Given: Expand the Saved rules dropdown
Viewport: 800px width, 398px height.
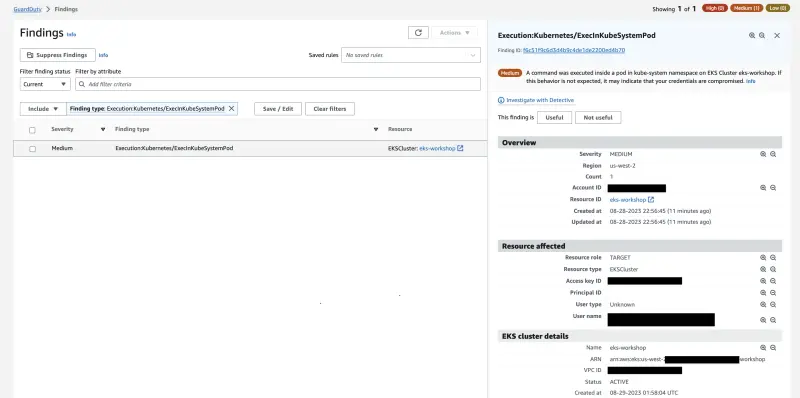Looking at the screenshot, I should point(411,55).
